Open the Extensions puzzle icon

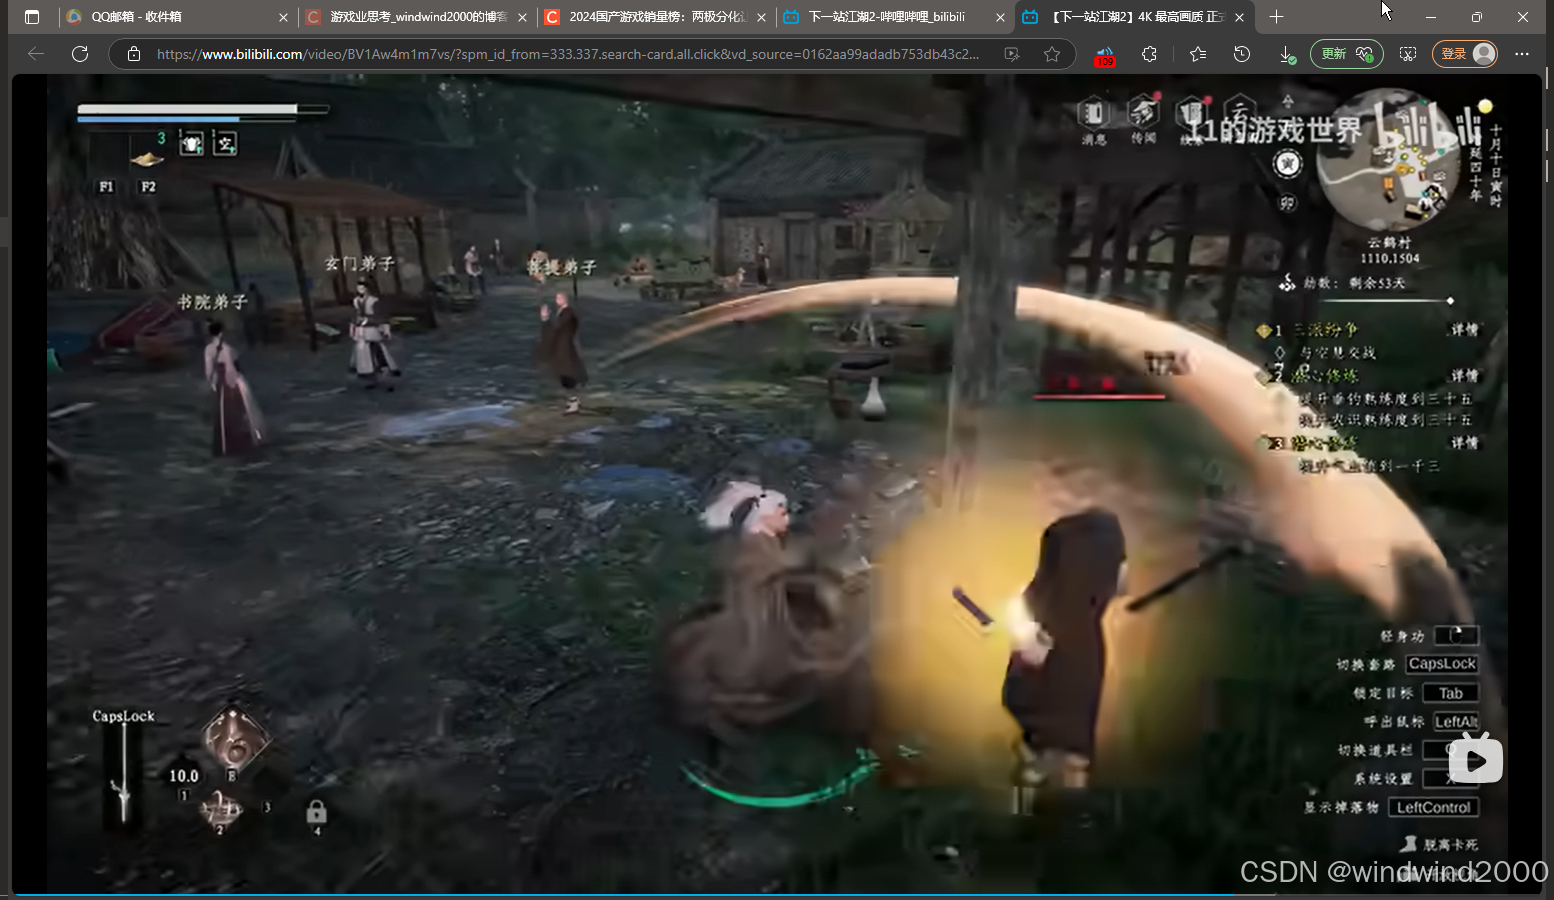[x=1149, y=54]
